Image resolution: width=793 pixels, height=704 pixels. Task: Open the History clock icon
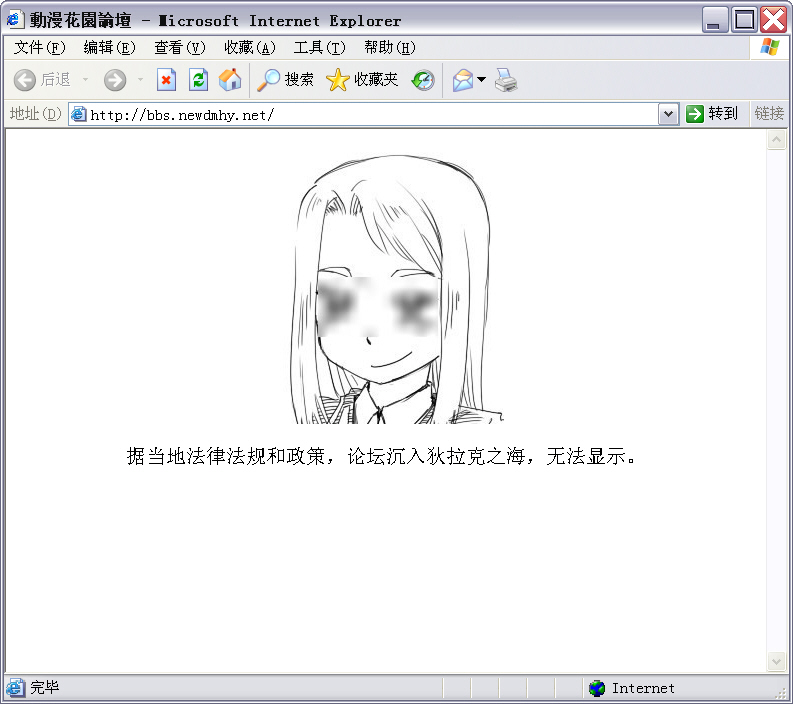pos(423,80)
